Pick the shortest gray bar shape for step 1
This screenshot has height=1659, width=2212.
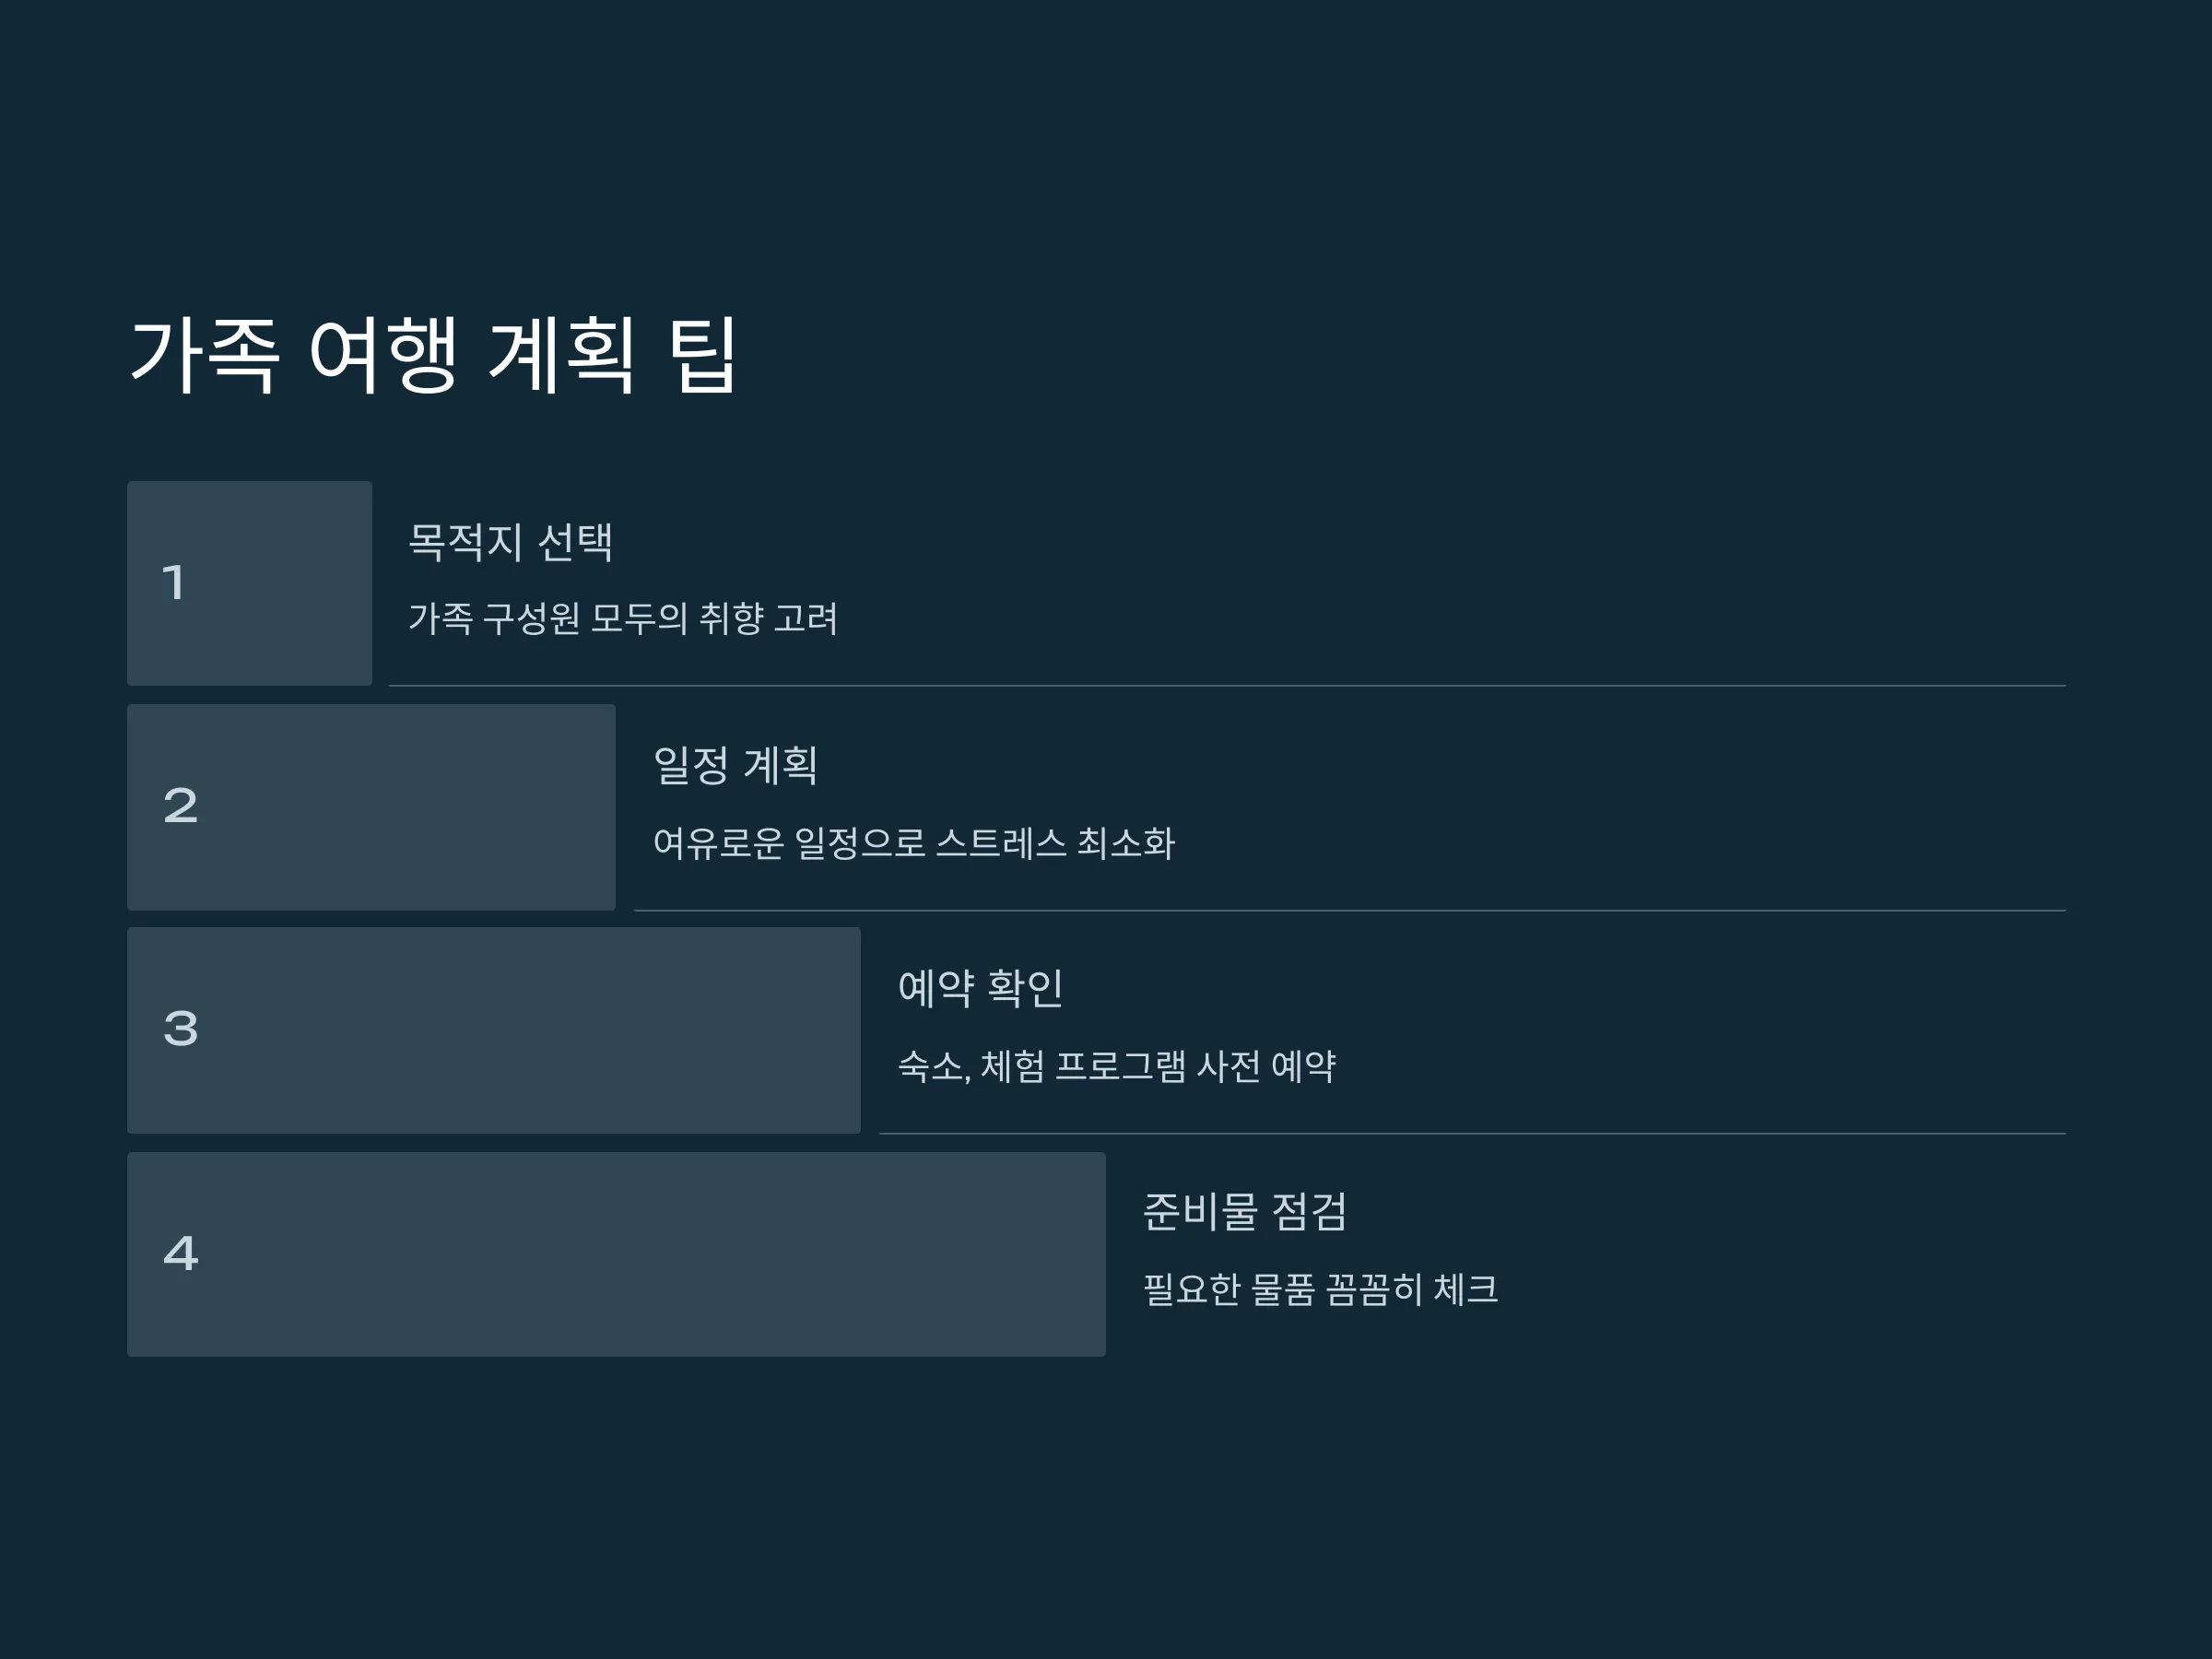250,583
